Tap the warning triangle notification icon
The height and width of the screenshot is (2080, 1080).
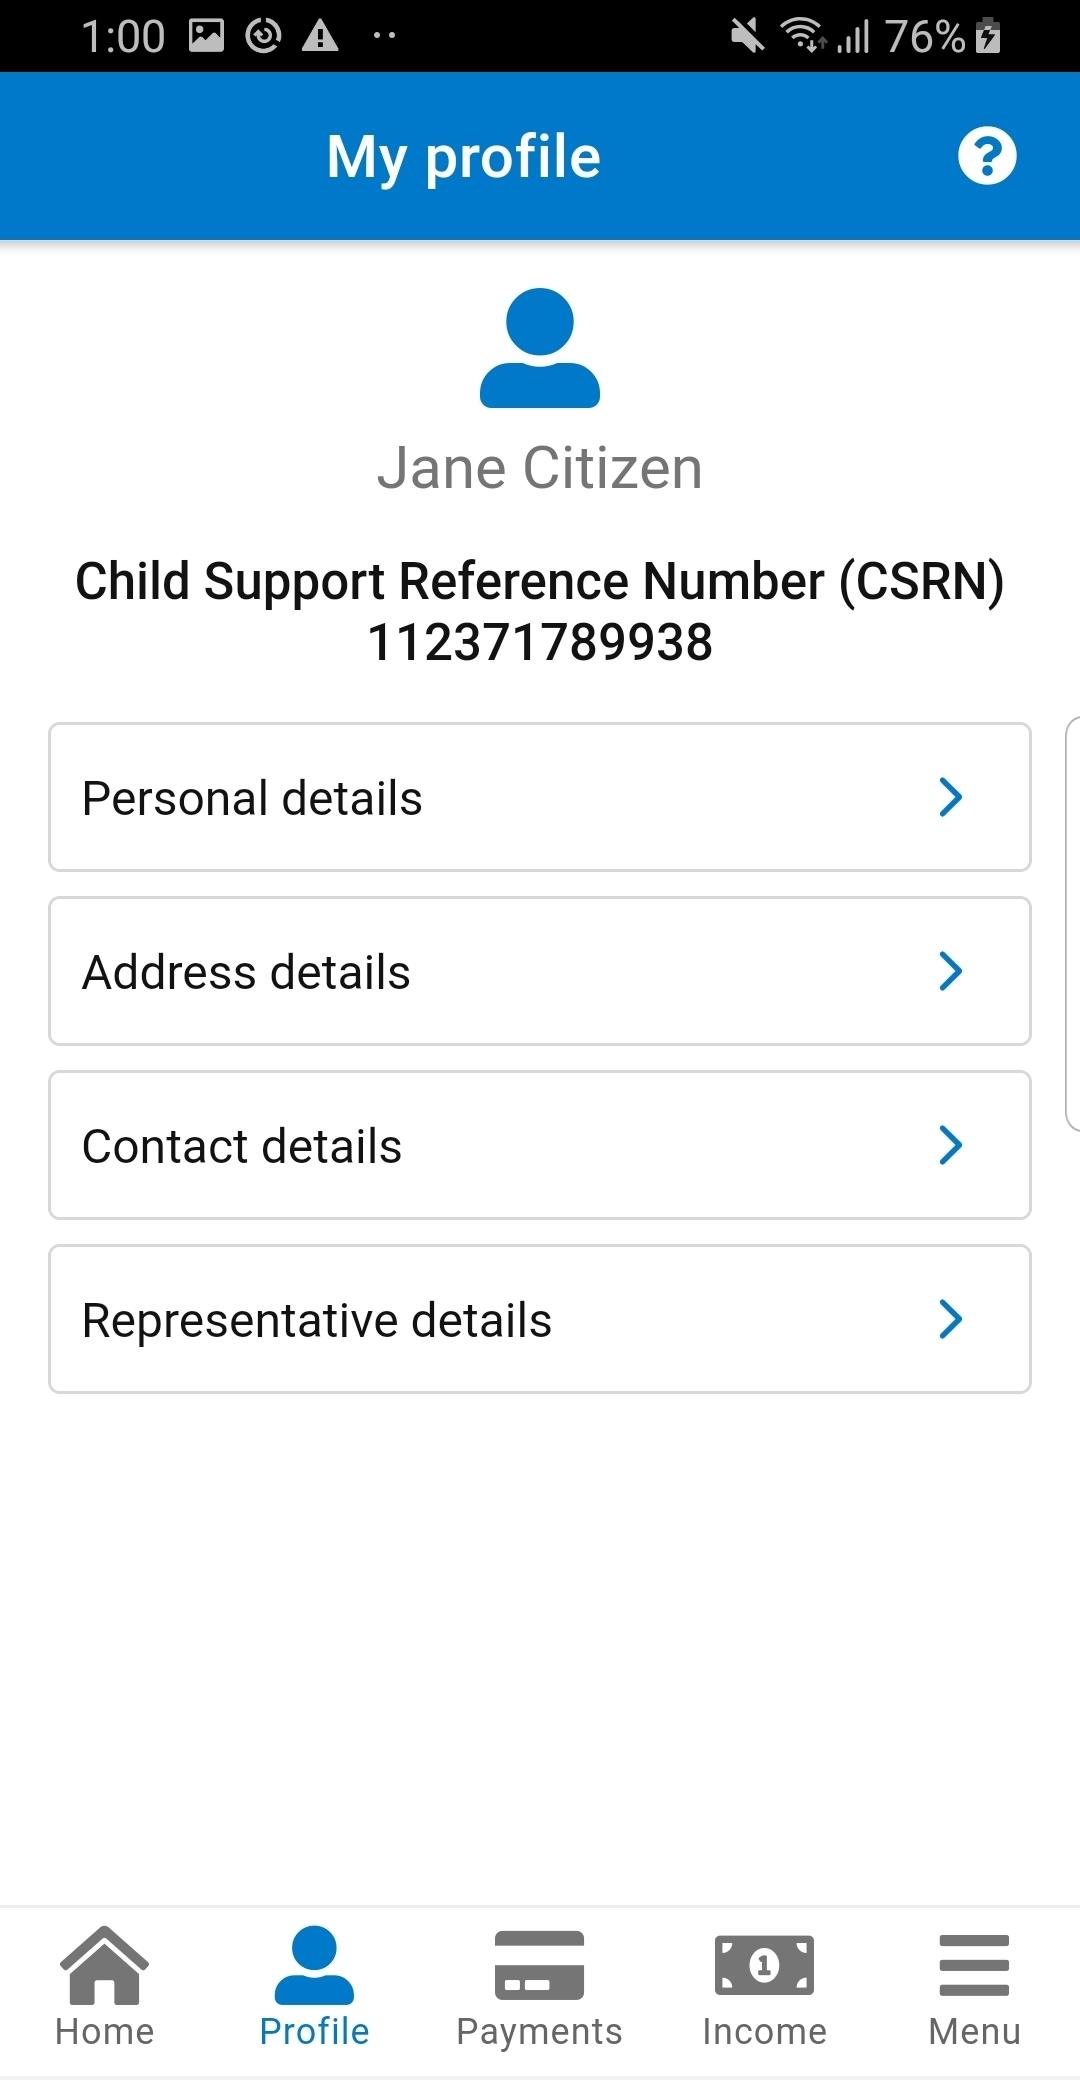coord(320,36)
